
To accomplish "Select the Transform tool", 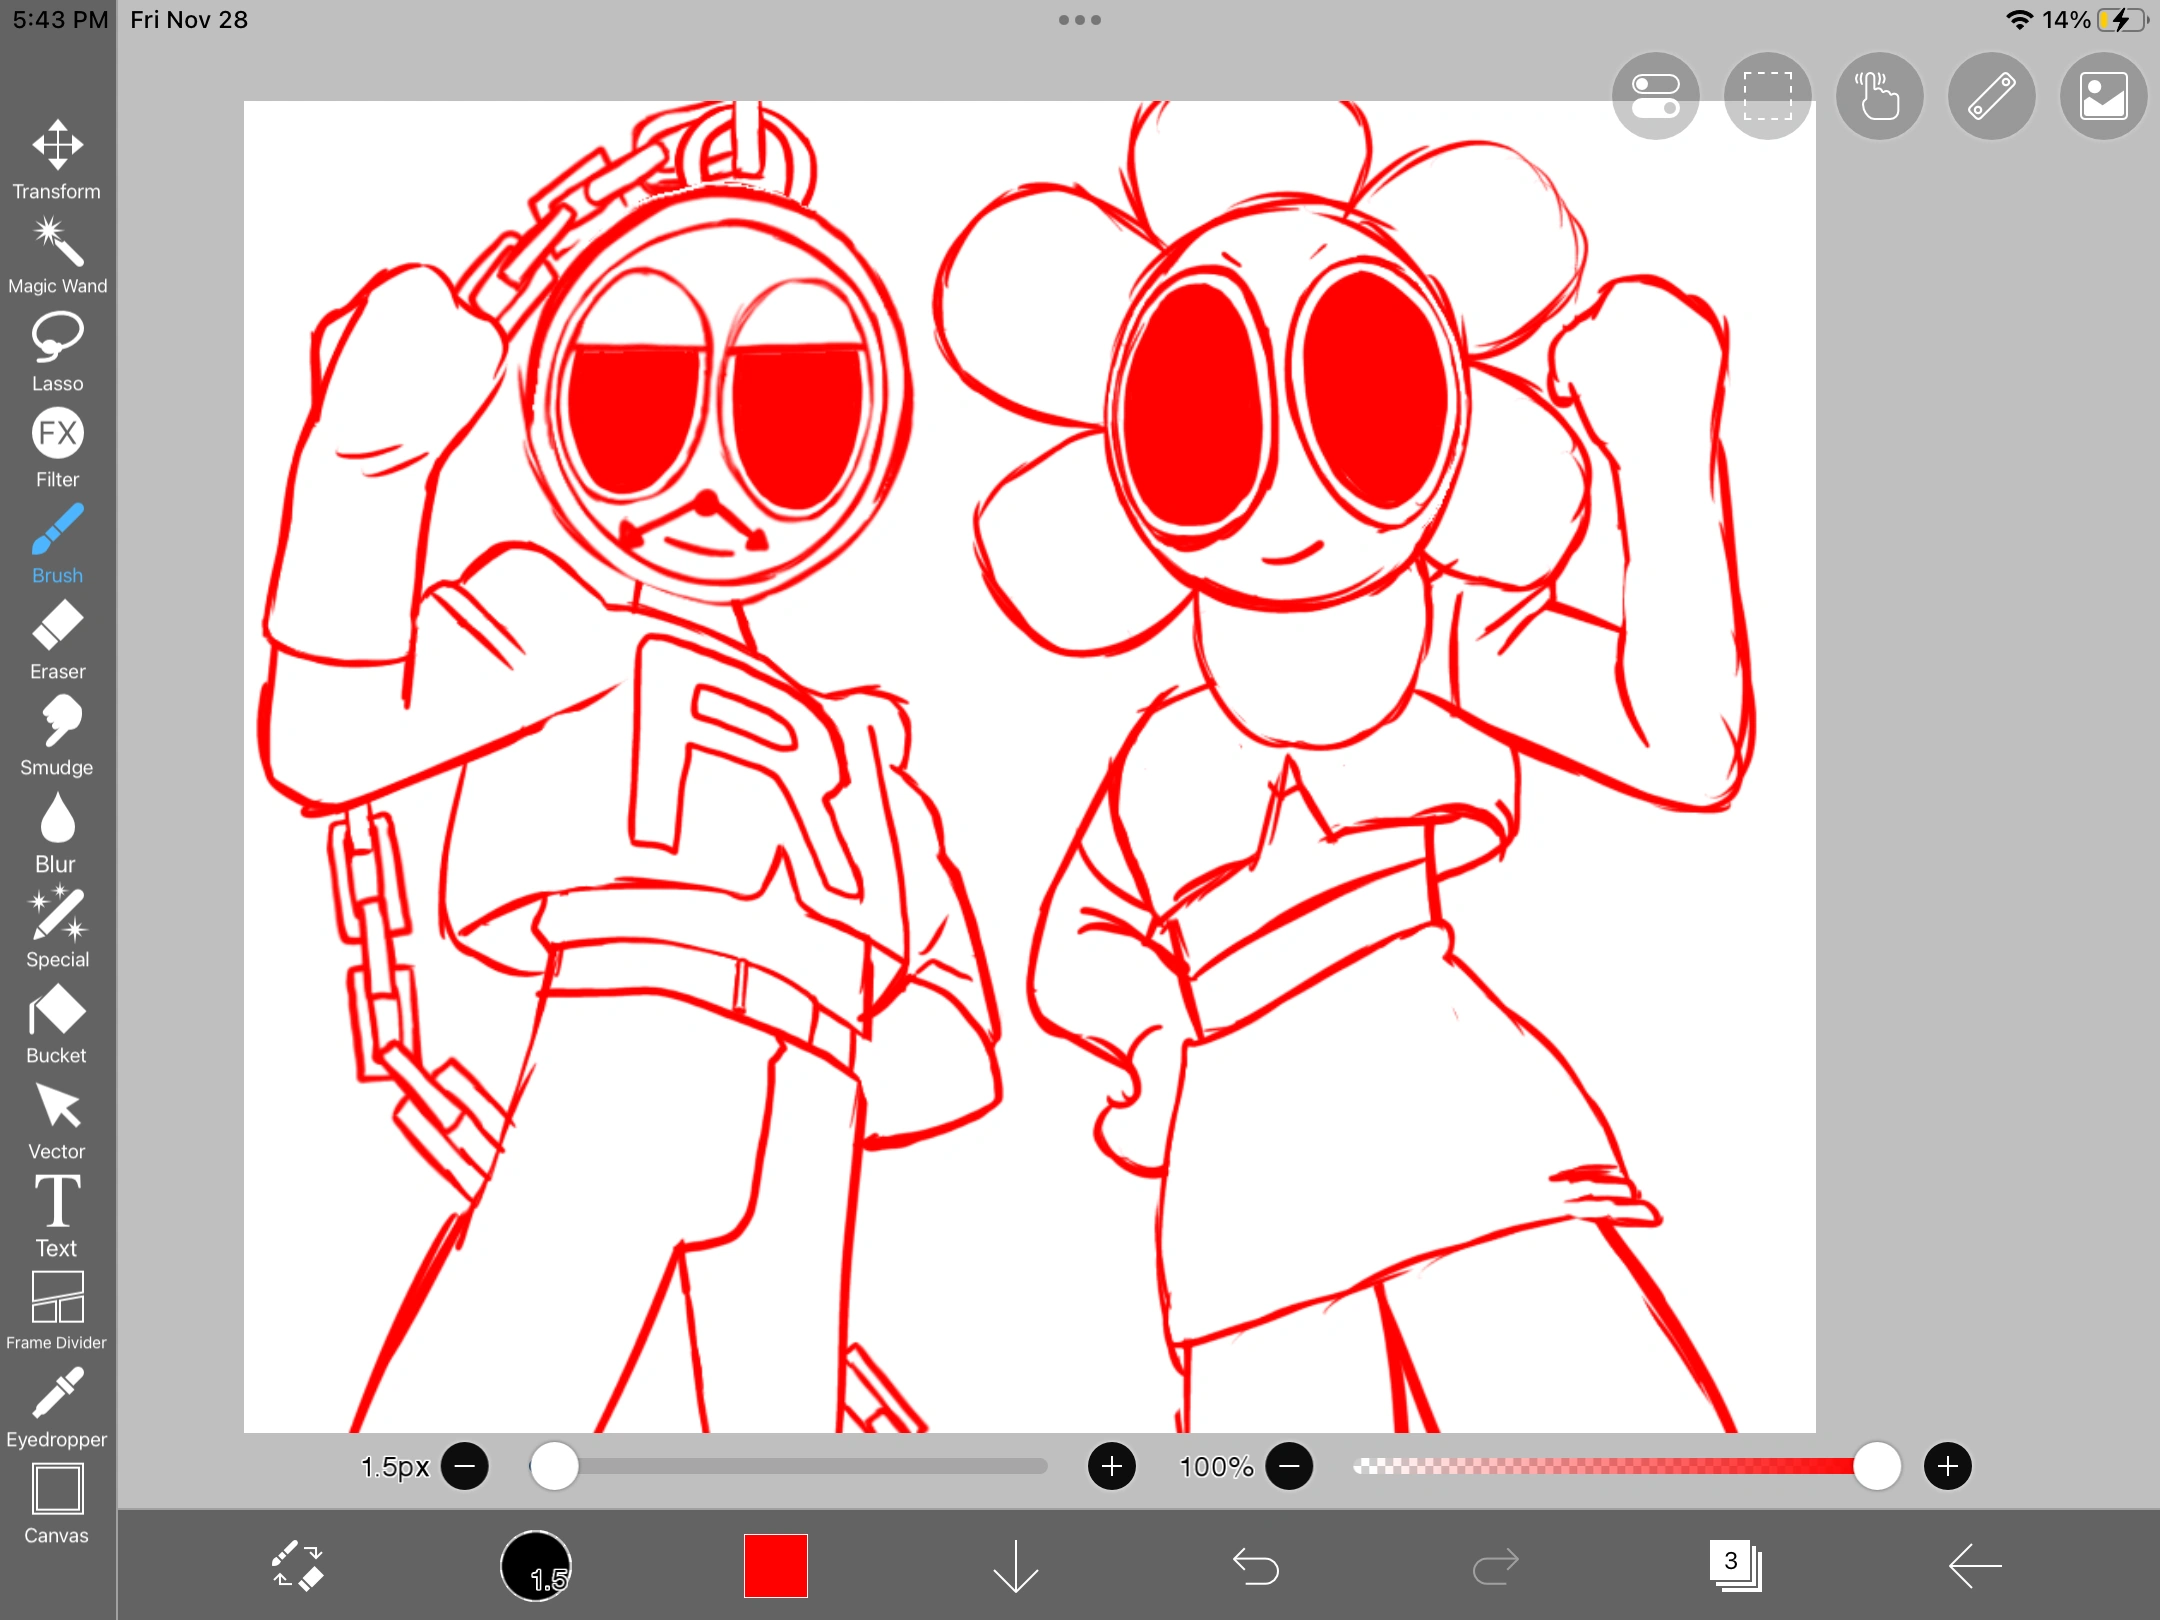I will (x=57, y=160).
